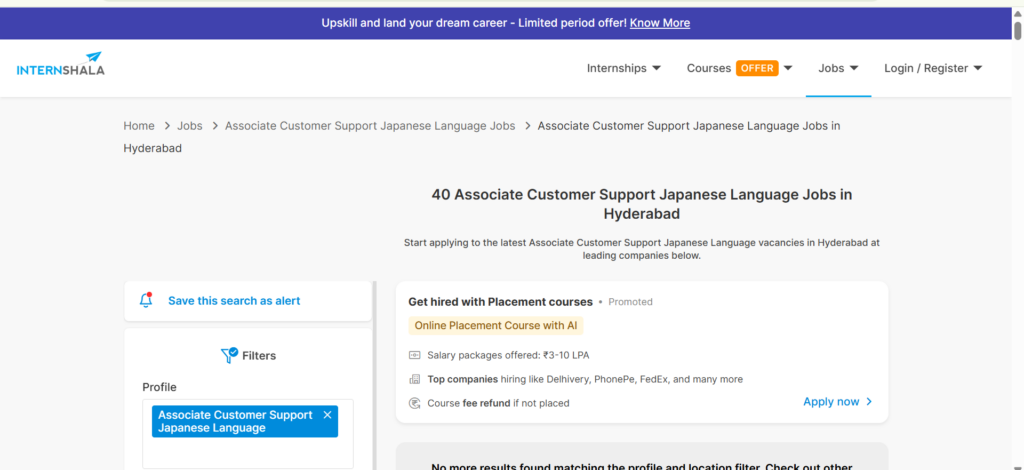1024x470 pixels.
Task: Click the page vertical scrollbar thumb
Action: pos(1017,31)
